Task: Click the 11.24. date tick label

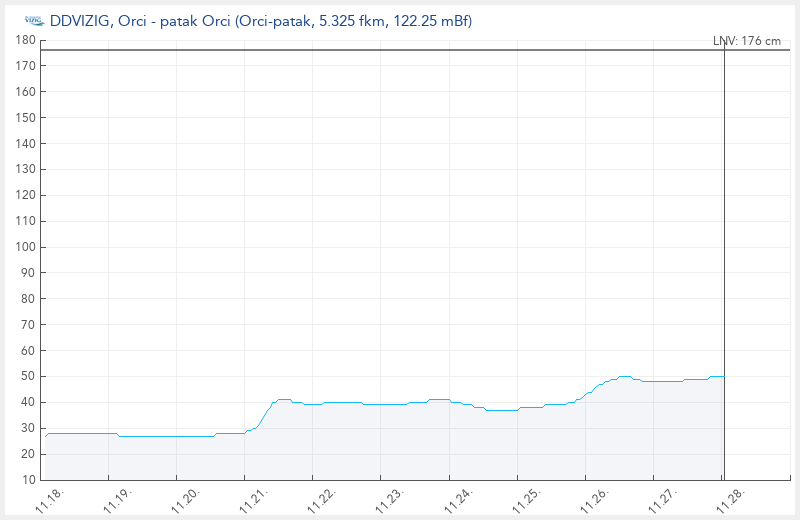Action: click(458, 500)
